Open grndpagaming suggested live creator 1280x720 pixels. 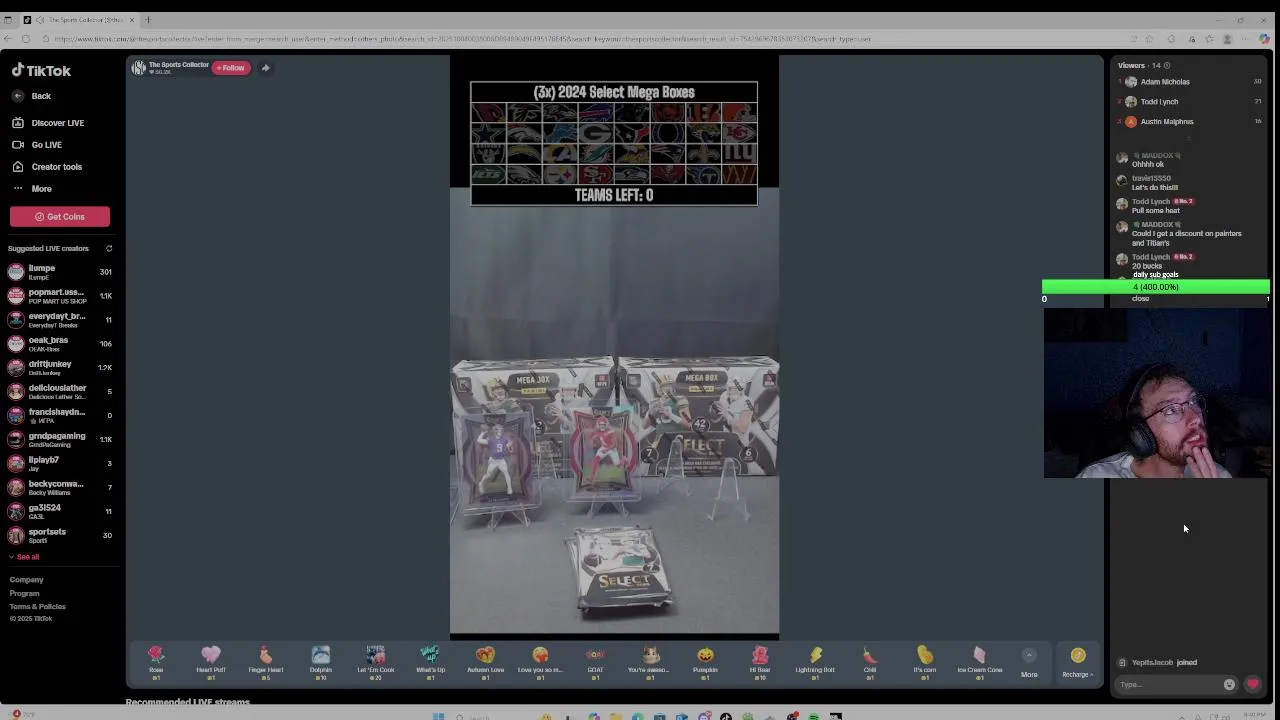[60, 440]
